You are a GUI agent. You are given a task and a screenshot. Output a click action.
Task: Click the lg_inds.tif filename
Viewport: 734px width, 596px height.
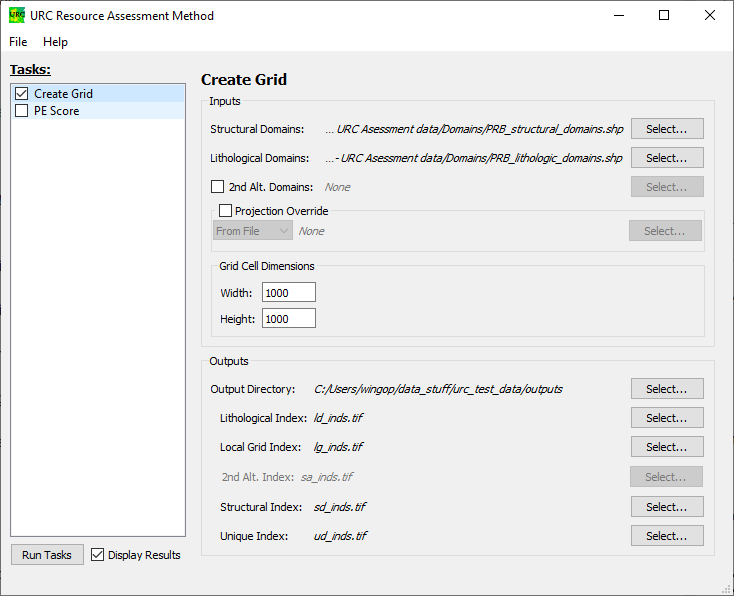pyautogui.click(x=338, y=447)
